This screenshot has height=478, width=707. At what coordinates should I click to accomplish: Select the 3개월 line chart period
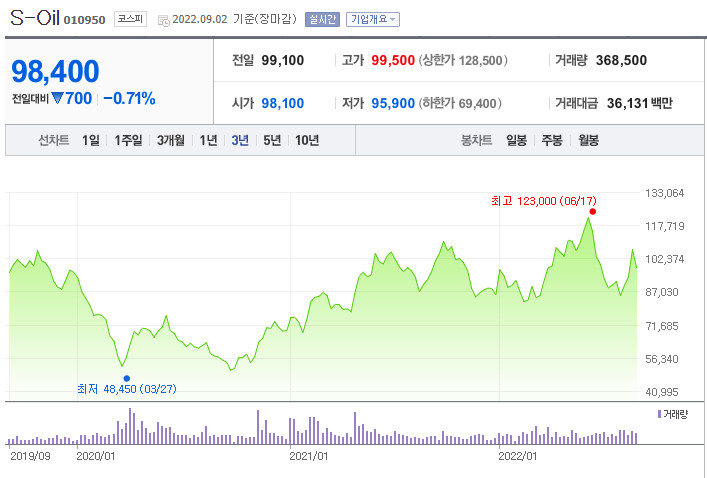coord(171,140)
